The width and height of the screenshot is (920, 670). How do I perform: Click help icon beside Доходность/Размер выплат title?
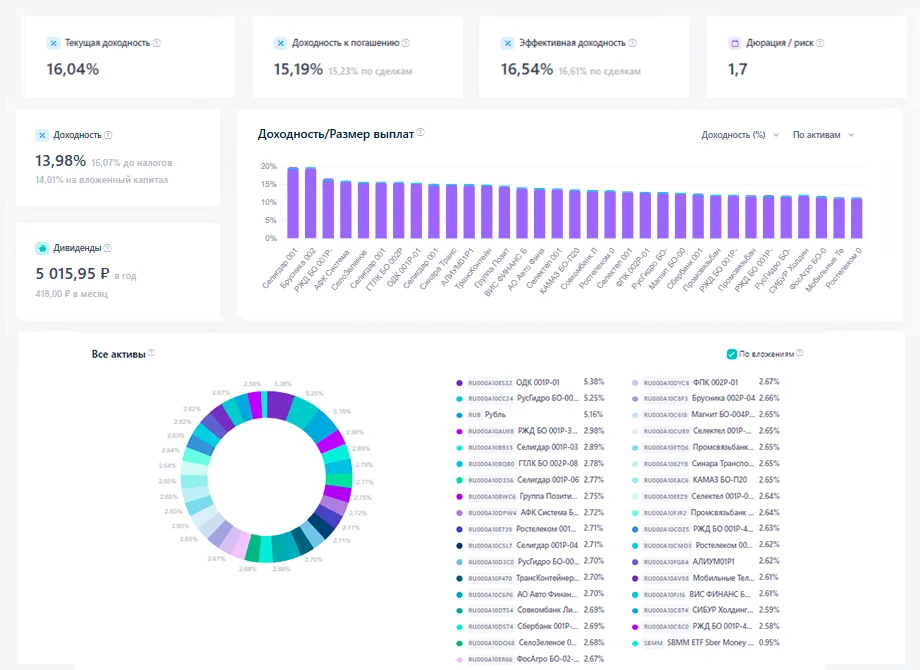coord(421,133)
